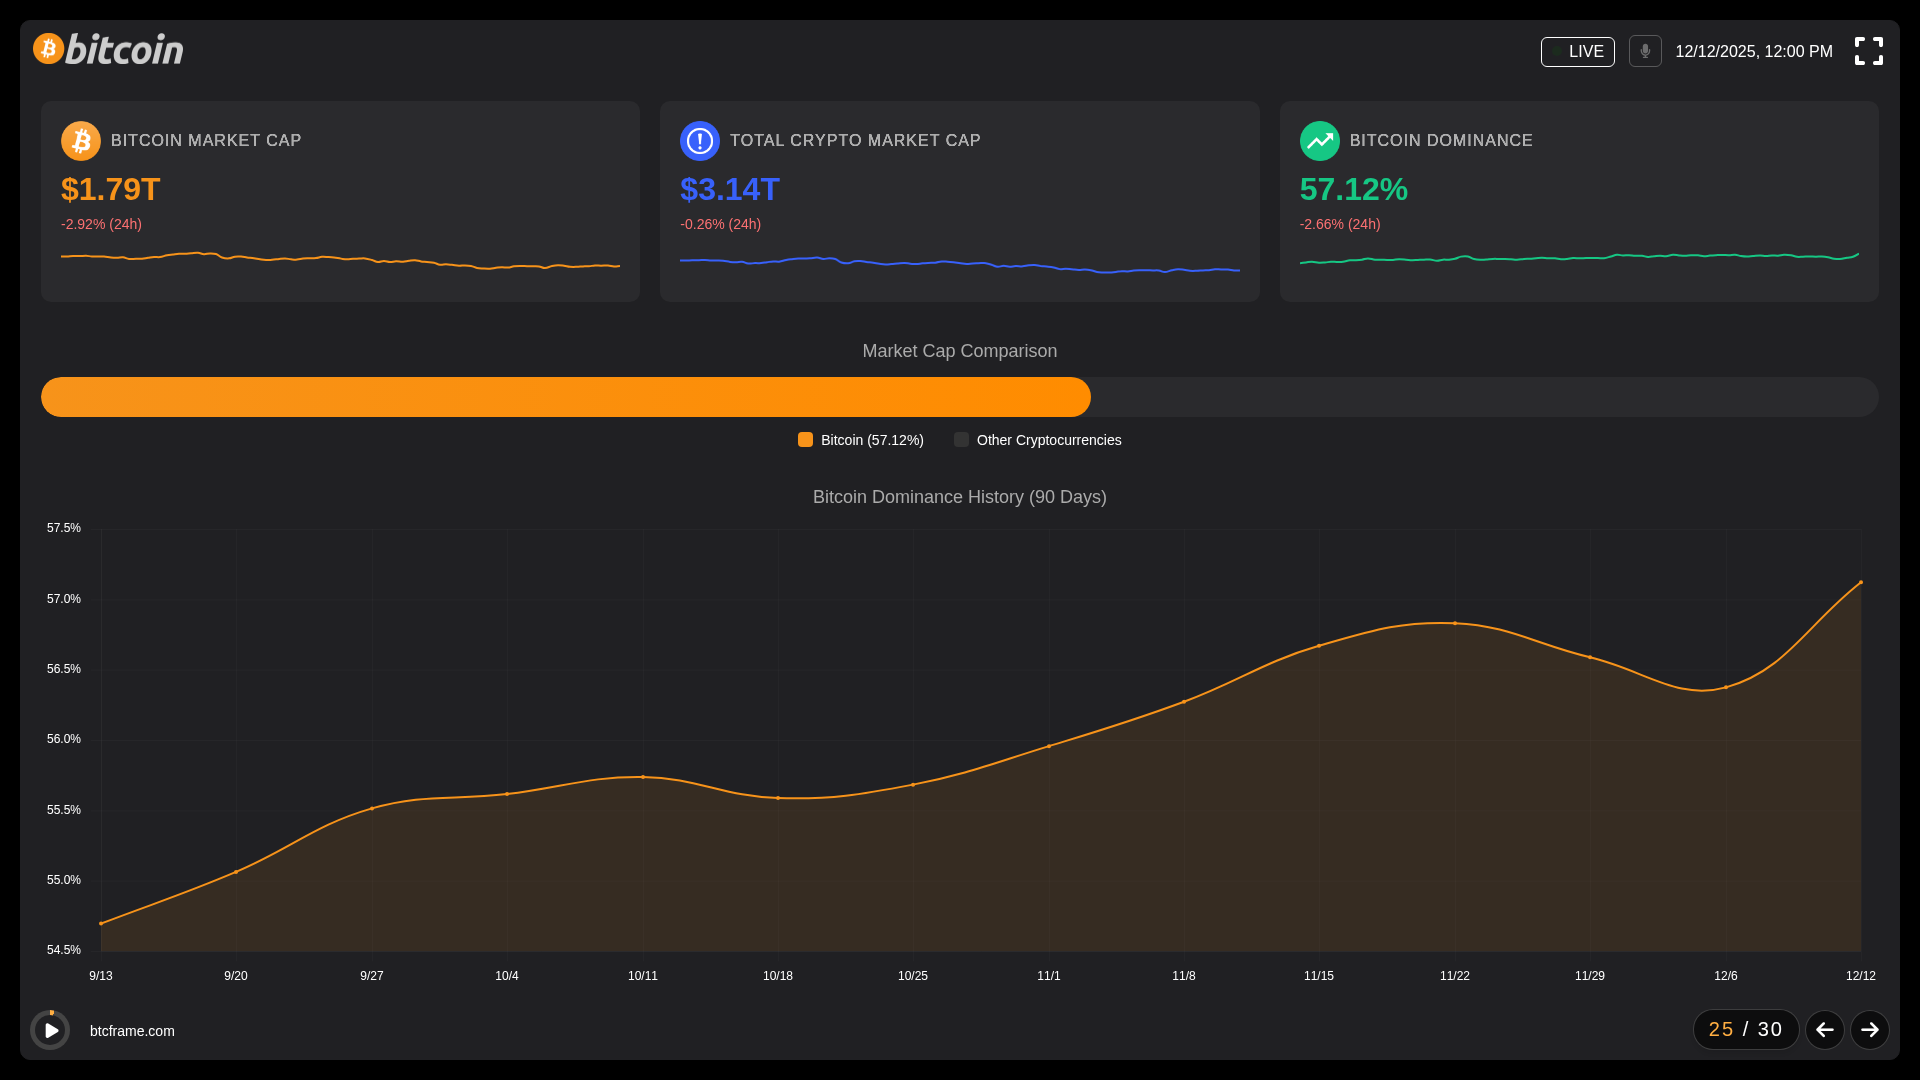Toggle the LIVE indicator button
The height and width of the screenshot is (1080, 1920).
[x=1577, y=51]
